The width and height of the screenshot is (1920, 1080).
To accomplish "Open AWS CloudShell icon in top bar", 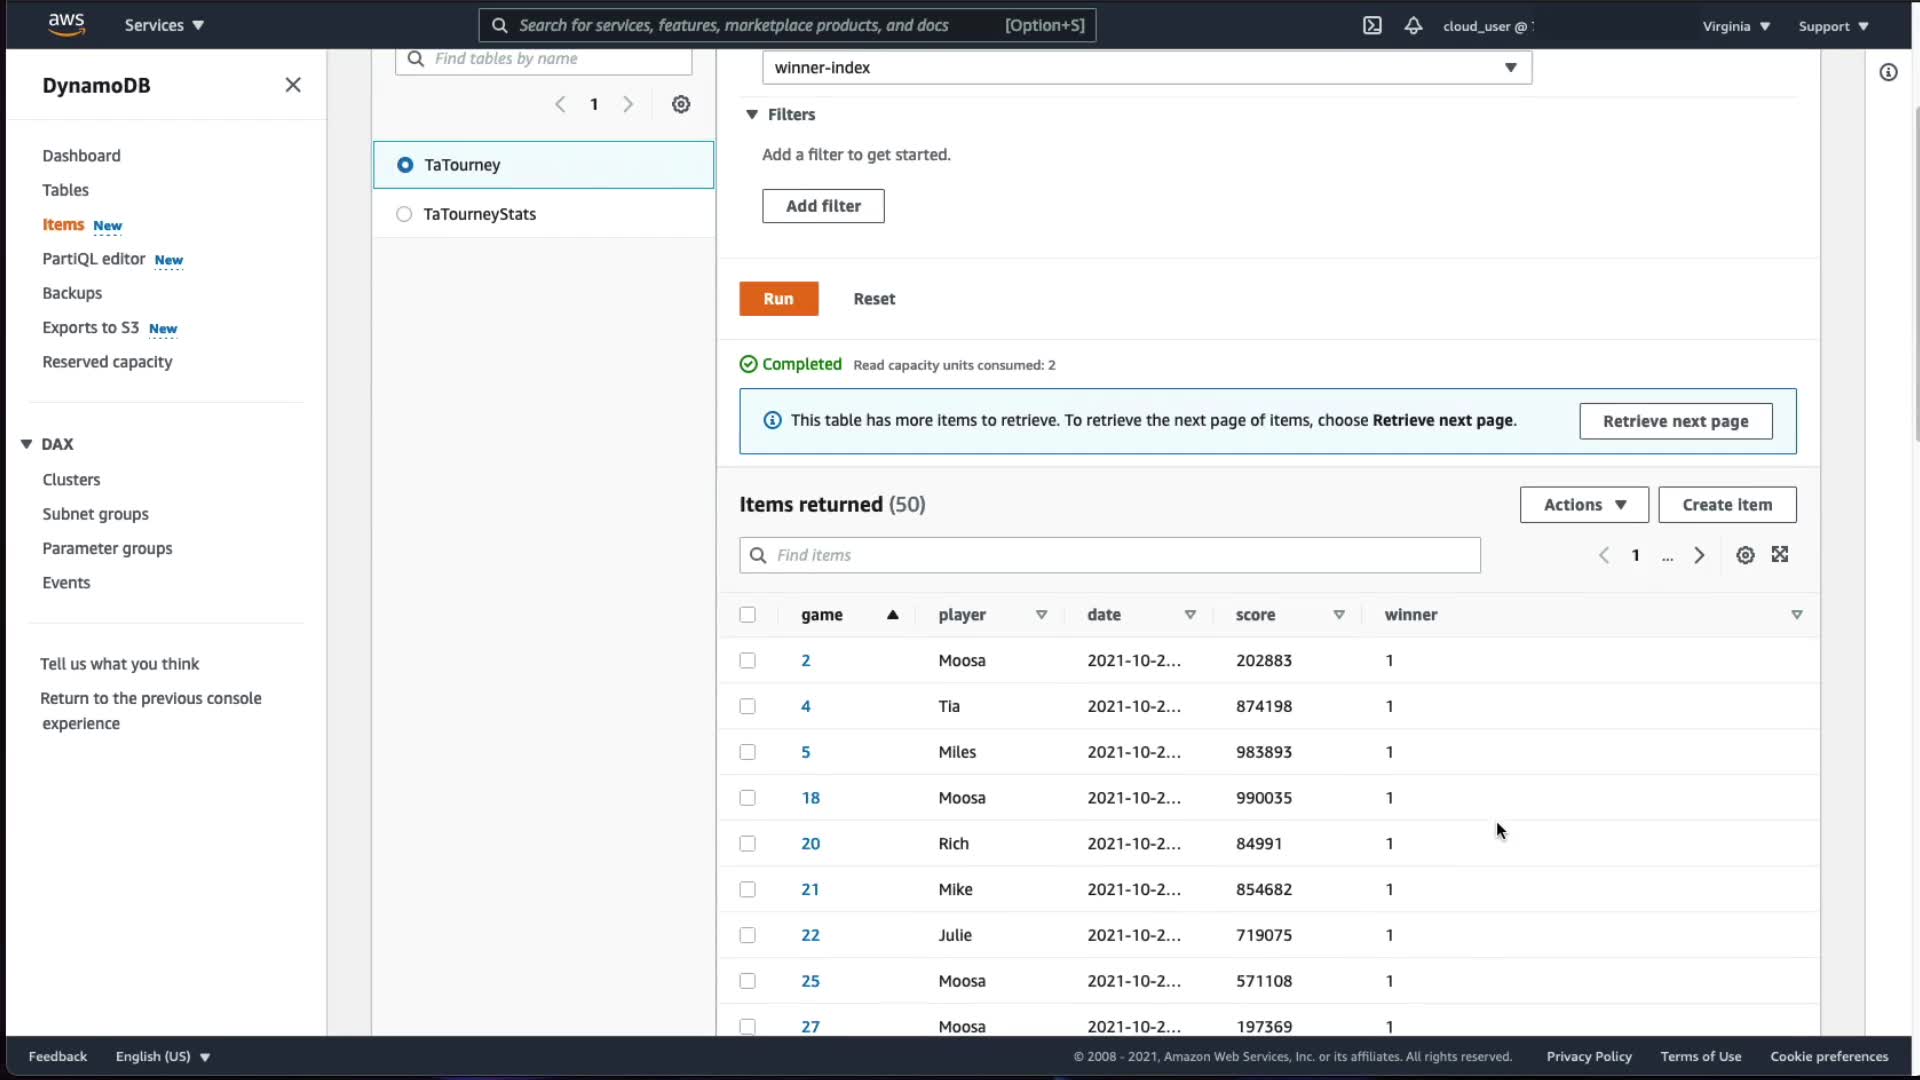I will 1372,26.
